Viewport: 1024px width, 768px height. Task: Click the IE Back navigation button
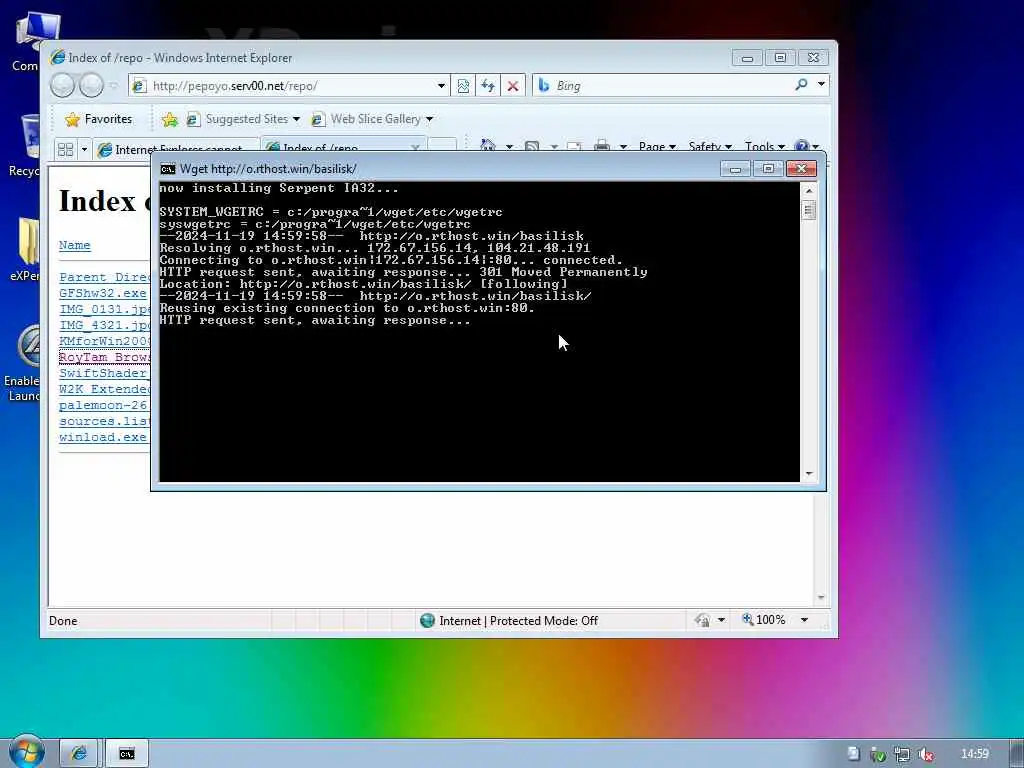pyautogui.click(x=63, y=86)
